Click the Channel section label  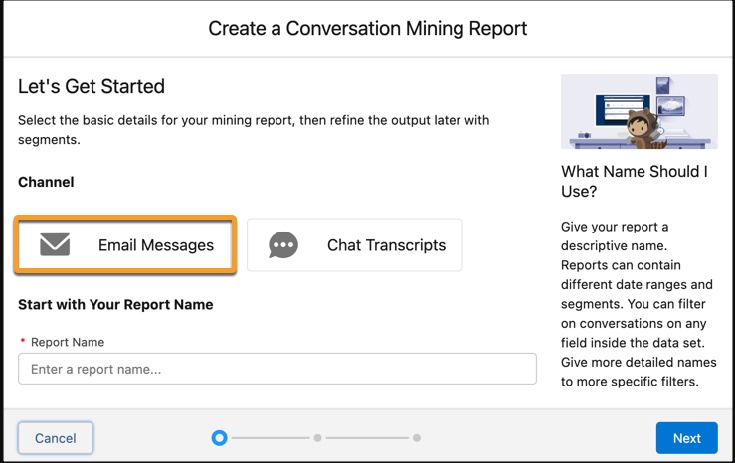pos(46,182)
